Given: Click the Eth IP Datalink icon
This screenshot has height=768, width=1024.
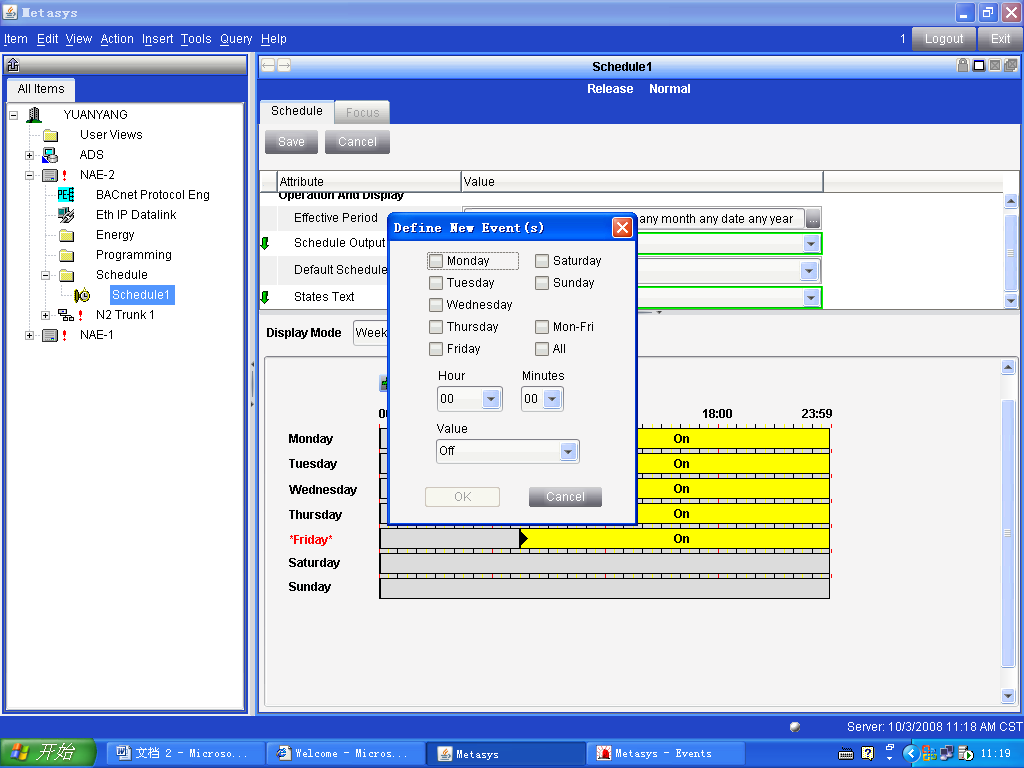Looking at the screenshot, I should (x=66, y=215).
